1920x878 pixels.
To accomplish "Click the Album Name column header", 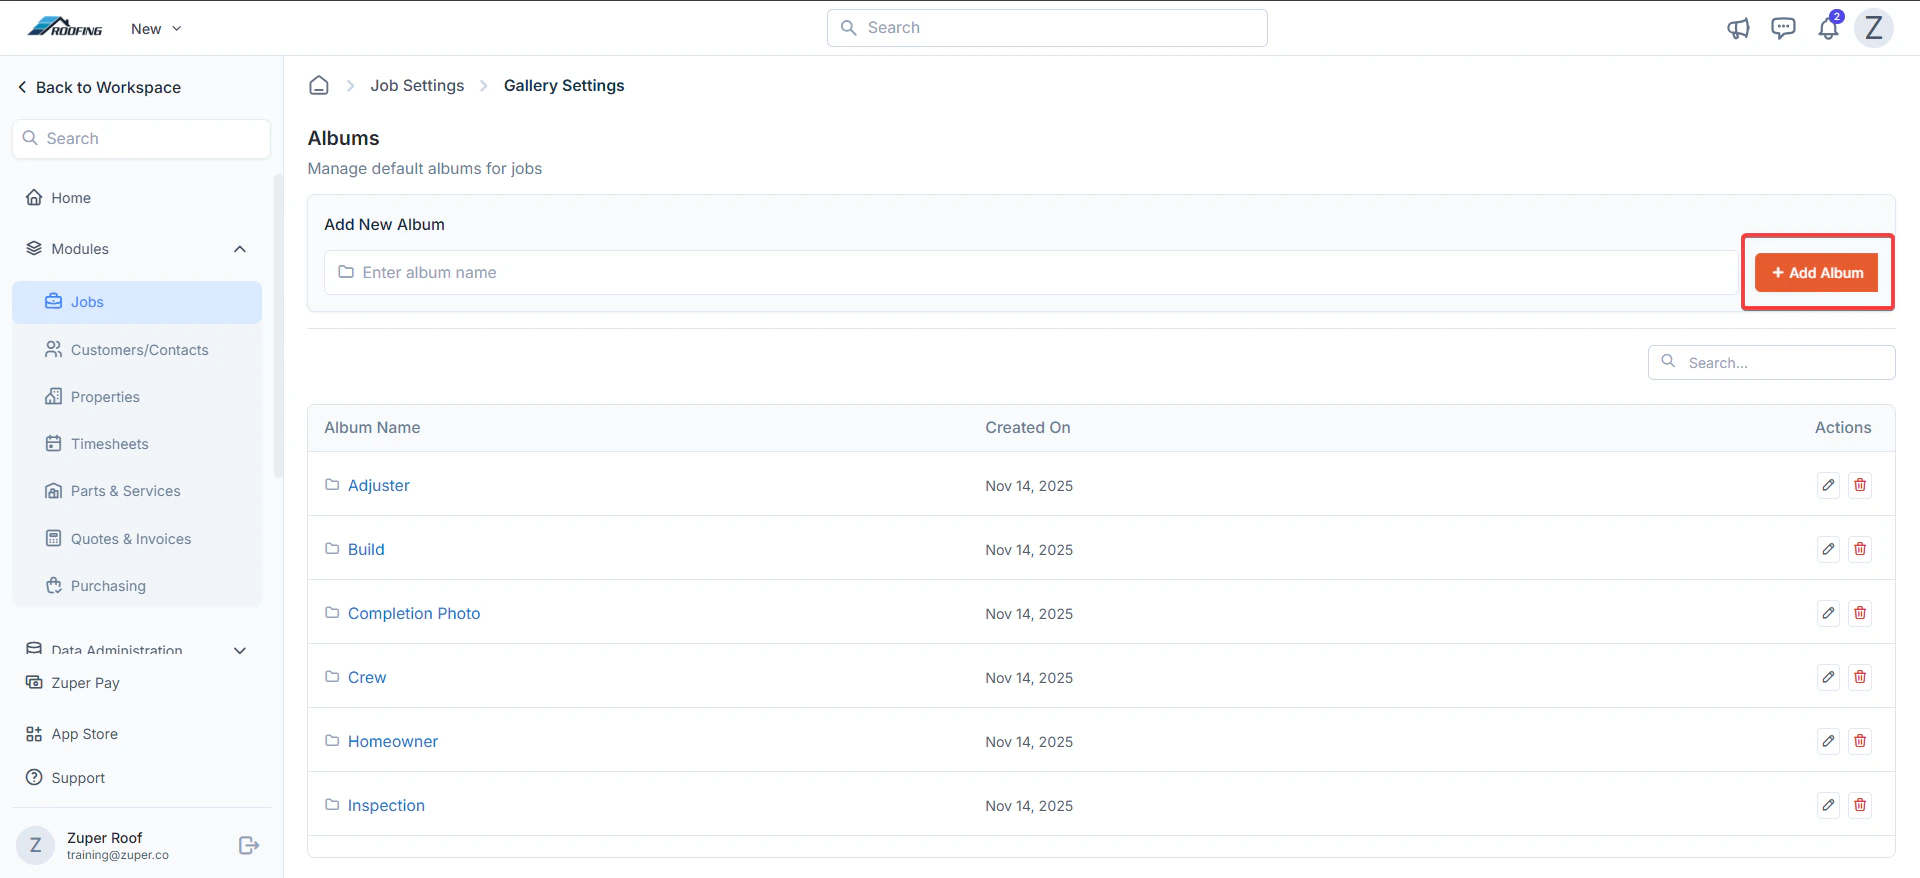I will (x=372, y=427).
